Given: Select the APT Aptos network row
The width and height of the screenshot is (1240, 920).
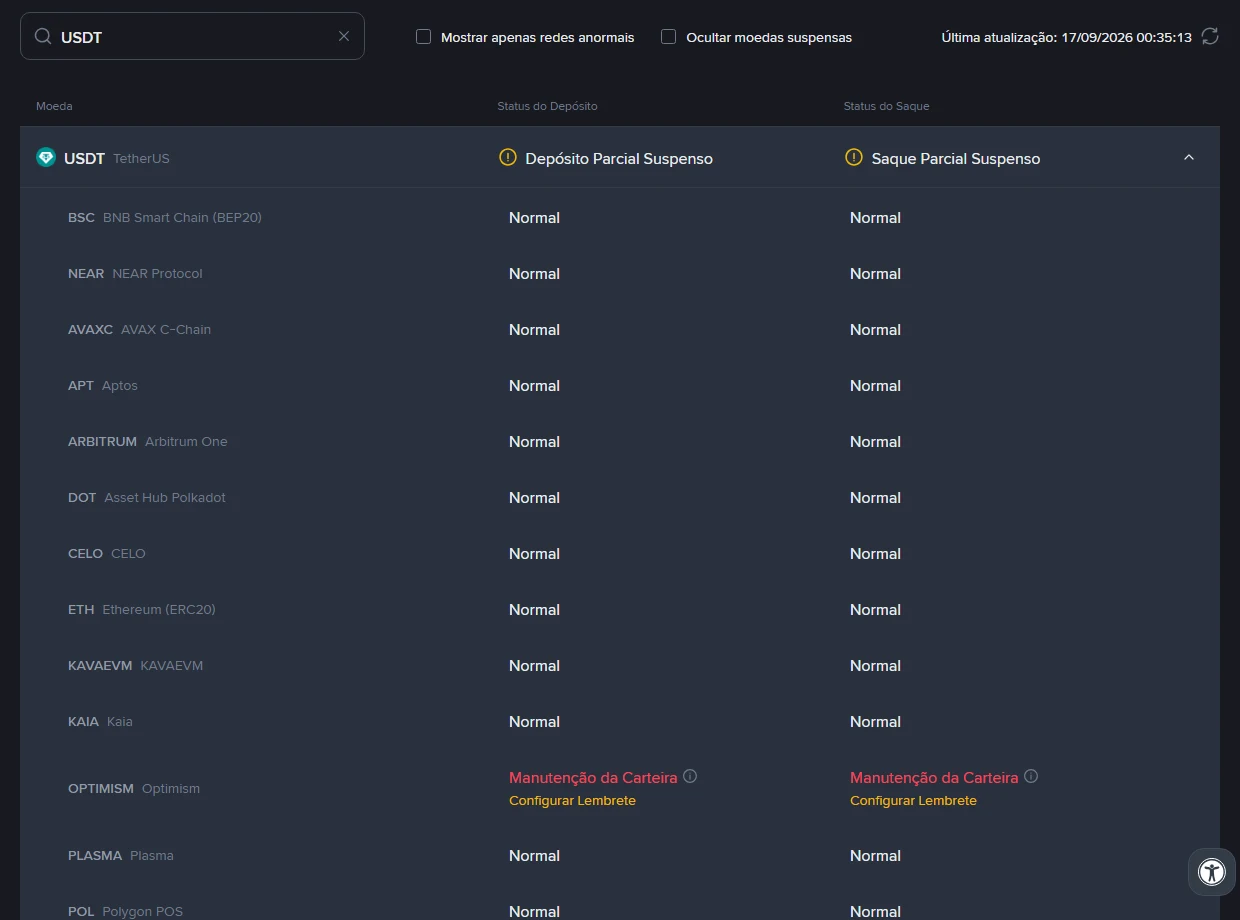Looking at the screenshot, I should coord(620,386).
